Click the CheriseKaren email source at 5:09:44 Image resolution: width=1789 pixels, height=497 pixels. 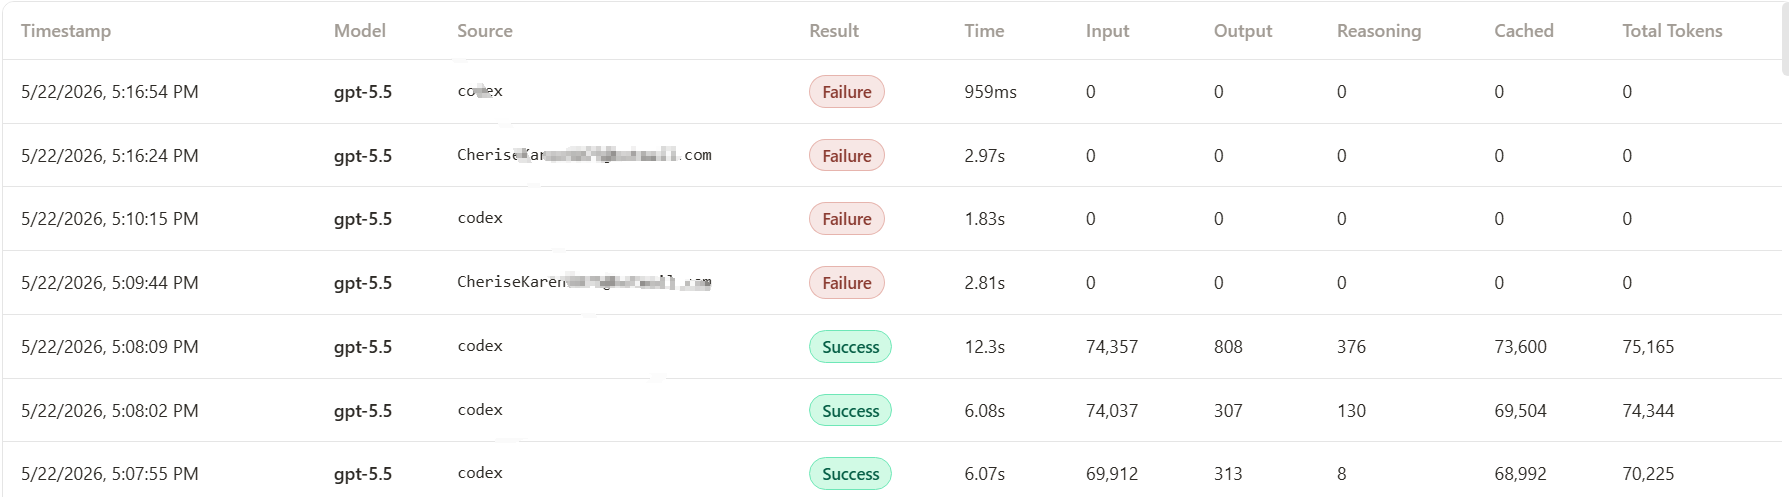pyautogui.click(x=584, y=282)
